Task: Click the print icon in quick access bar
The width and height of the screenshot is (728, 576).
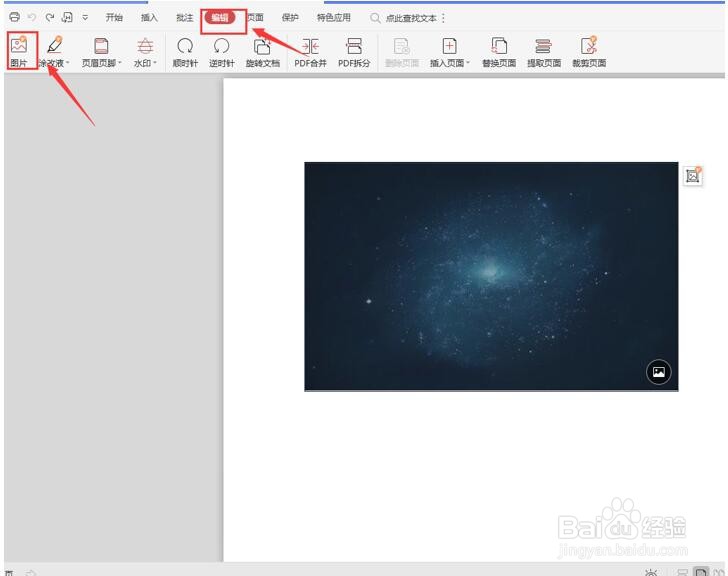Action: (14, 17)
